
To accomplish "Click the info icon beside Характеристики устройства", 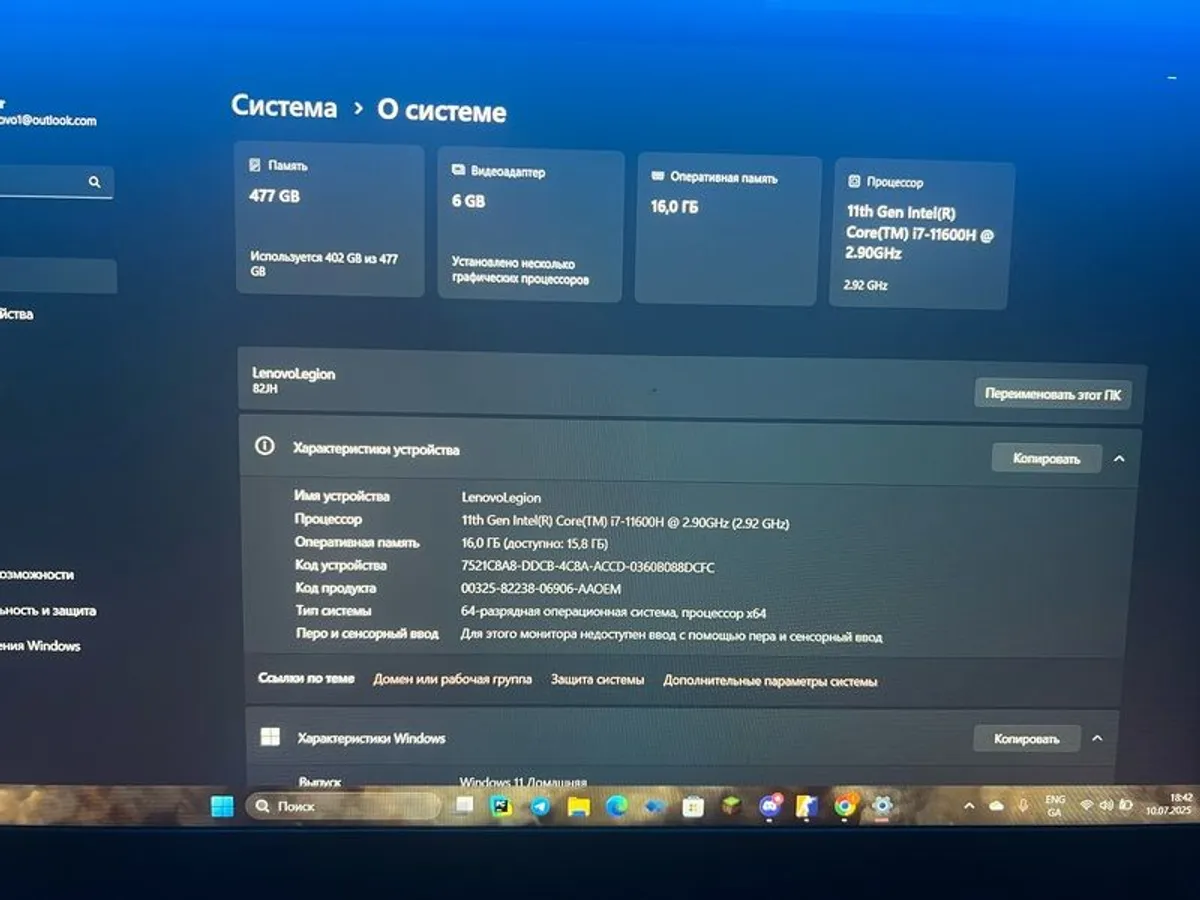I will [x=264, y=446].
